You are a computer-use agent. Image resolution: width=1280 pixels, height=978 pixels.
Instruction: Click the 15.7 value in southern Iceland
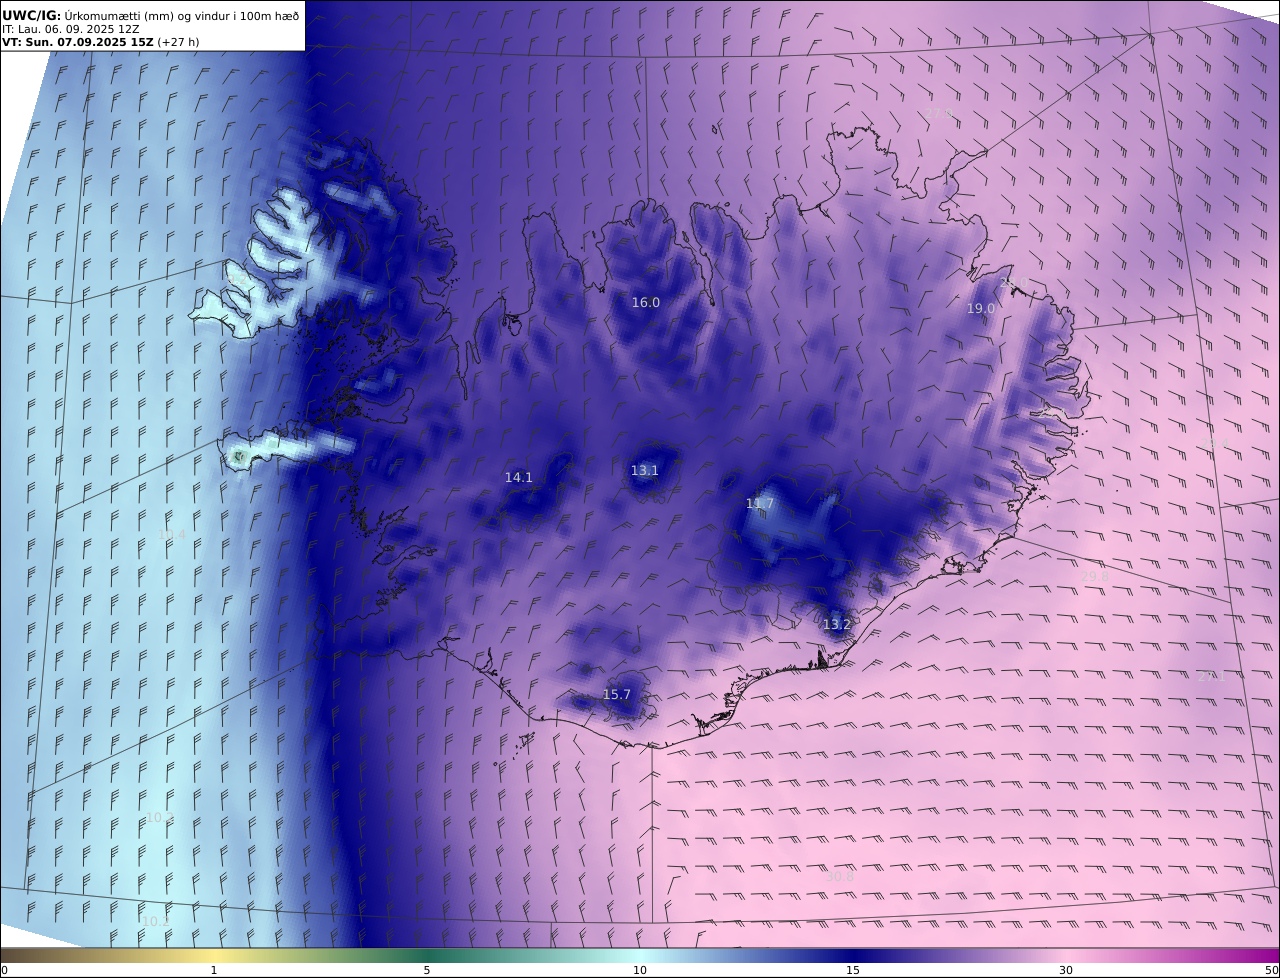[617, 695]
